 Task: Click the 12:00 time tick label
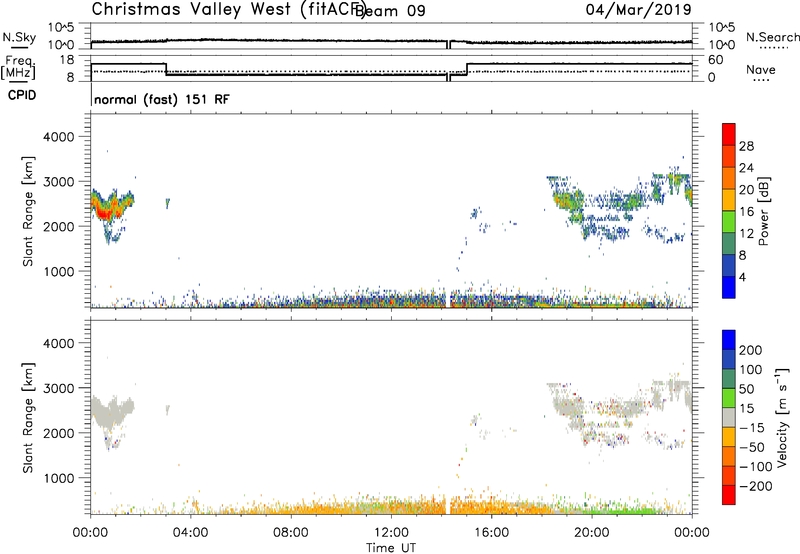[x=391, y=533]
